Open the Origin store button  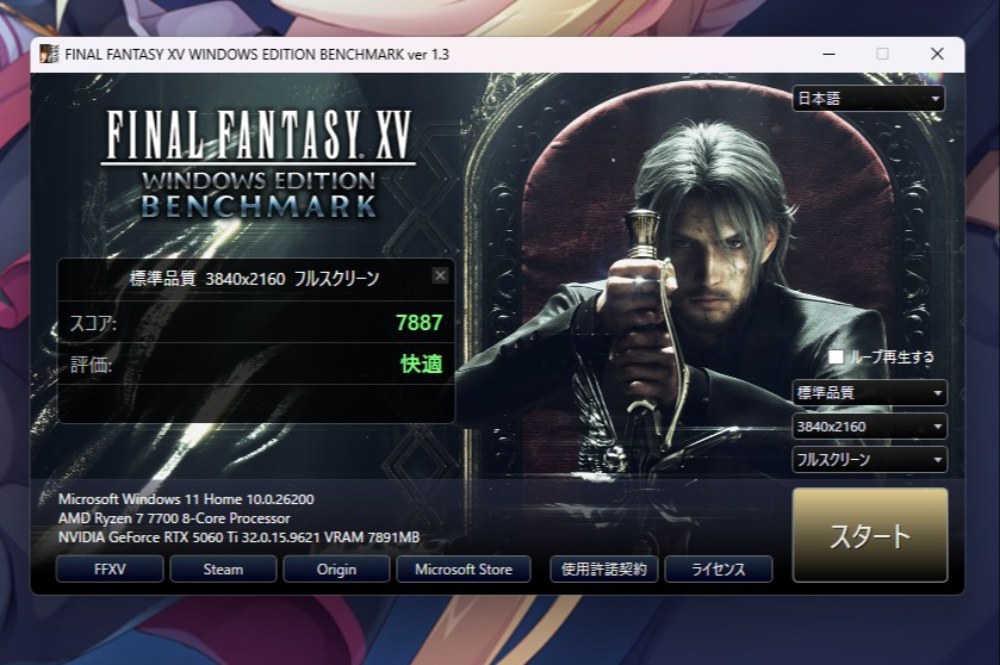tap(336, 569)
